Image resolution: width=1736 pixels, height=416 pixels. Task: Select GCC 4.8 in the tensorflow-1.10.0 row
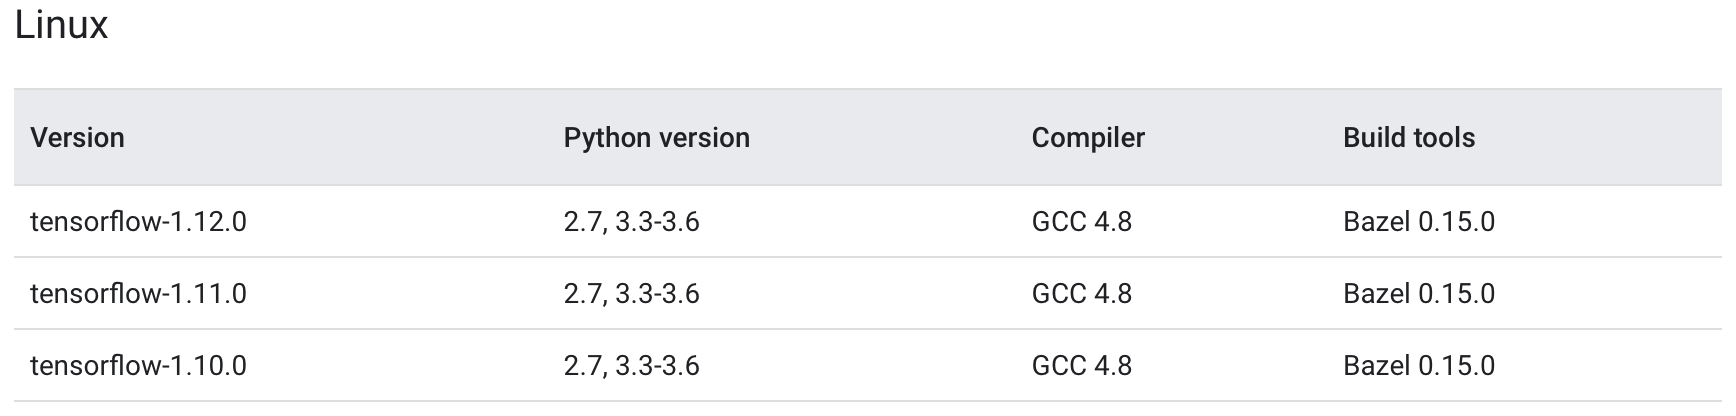tap(1081, 365)
